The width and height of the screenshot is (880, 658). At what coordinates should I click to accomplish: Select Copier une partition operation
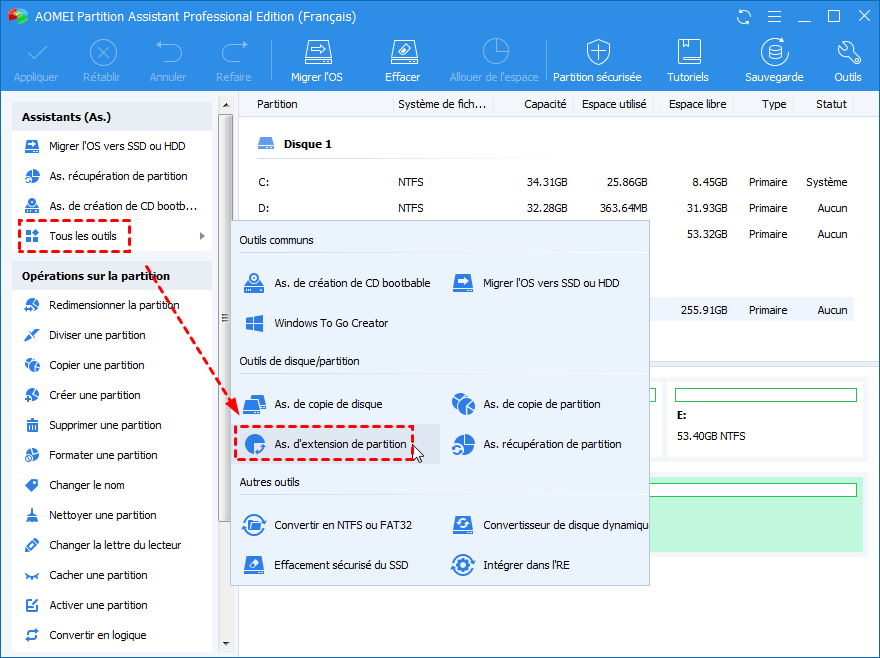click(112, 365)
